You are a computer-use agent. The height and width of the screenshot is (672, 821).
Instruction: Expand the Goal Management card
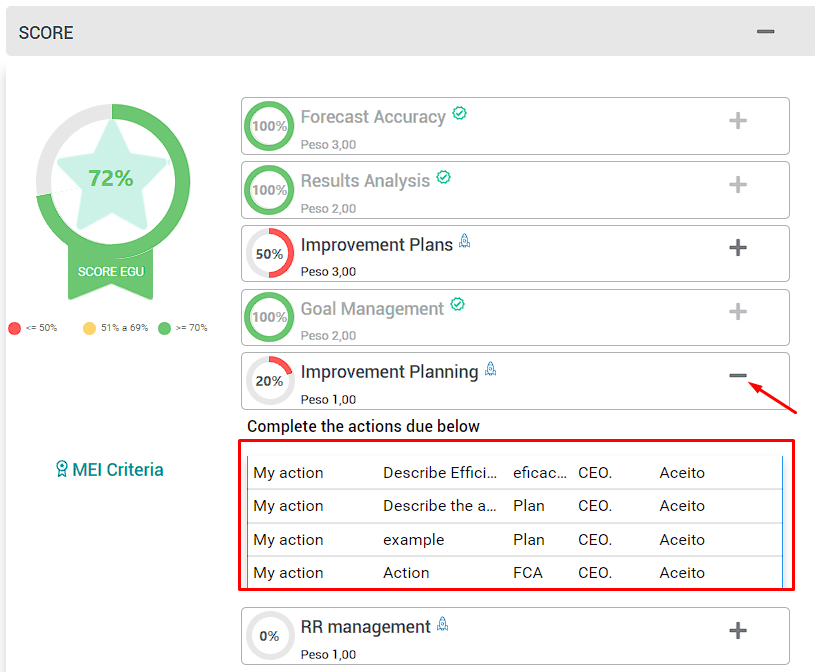(738, 312)
